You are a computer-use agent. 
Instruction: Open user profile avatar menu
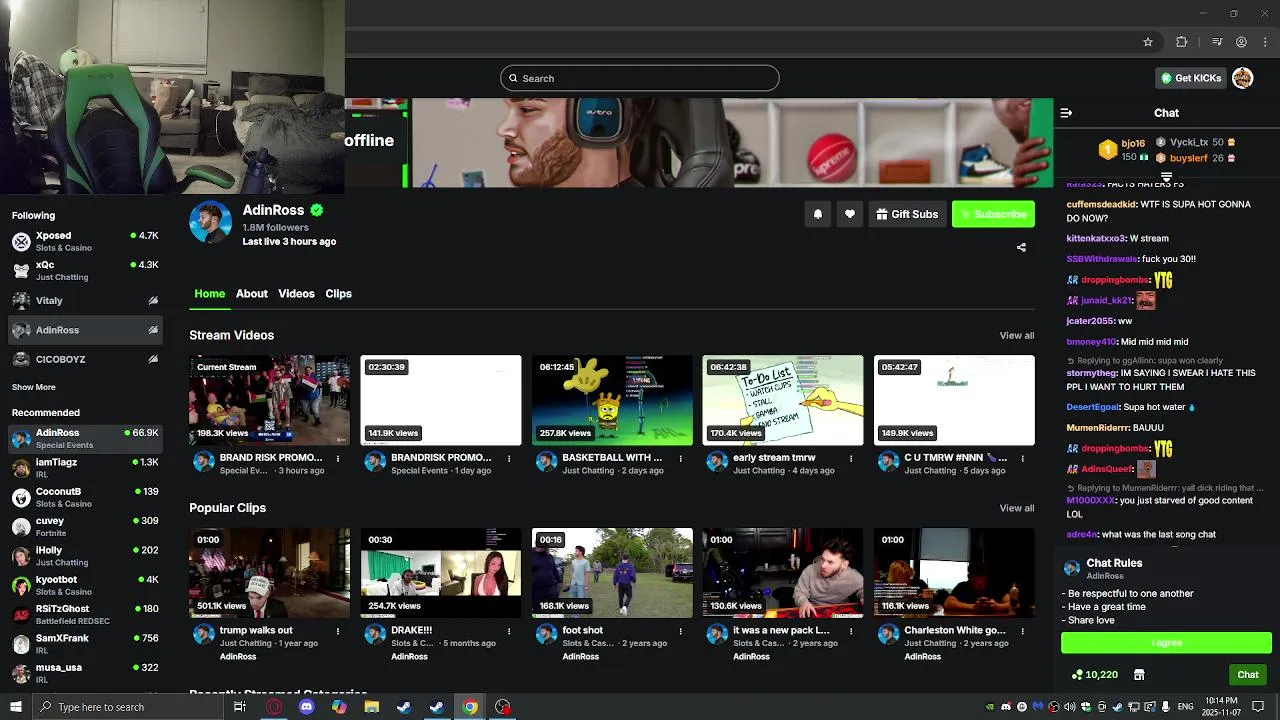click(1243, 78)
